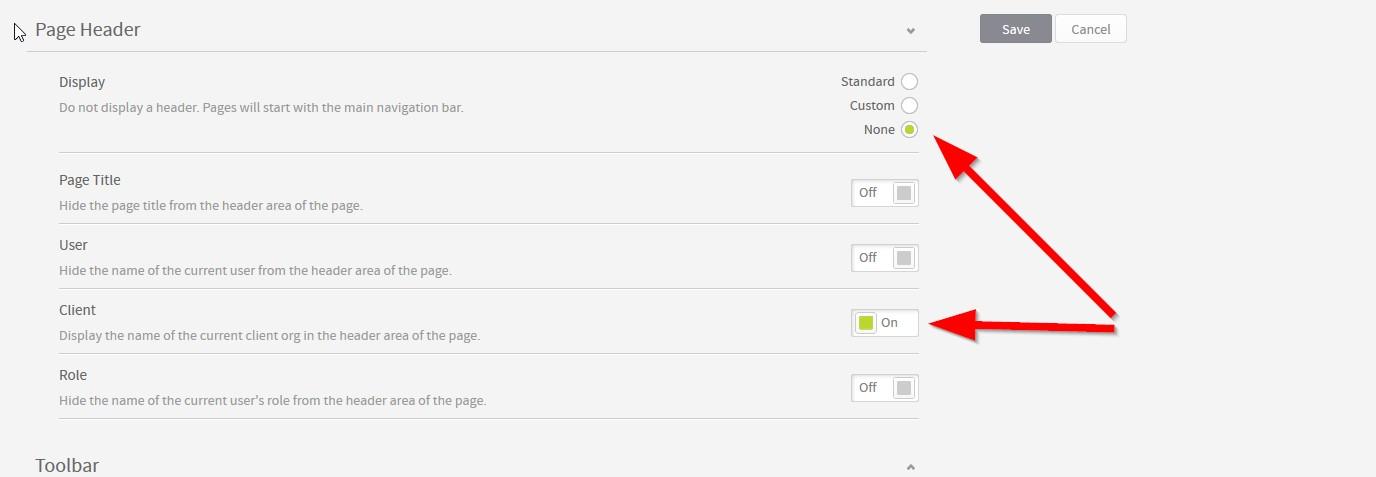The height and width of the screenshot is (477, 1376).
Task: Select the Standard display radio button
Action: click(x=909, y=82)
